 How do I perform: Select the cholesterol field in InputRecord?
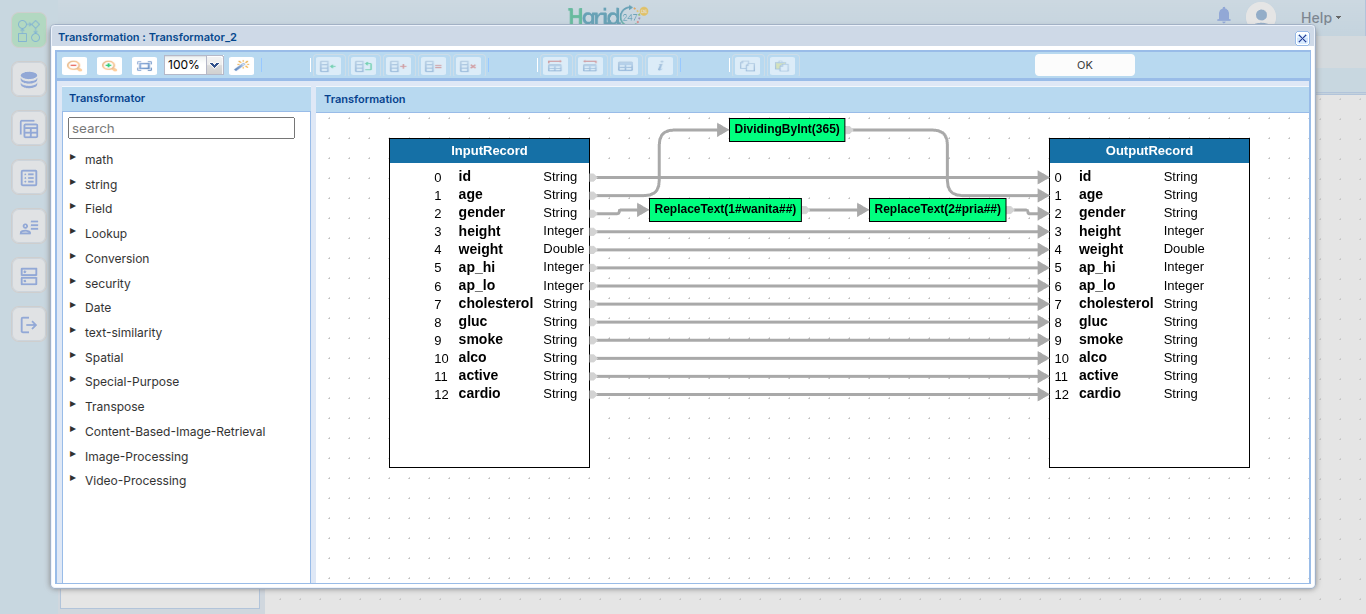pyautogui.click(x=496, y=303)
